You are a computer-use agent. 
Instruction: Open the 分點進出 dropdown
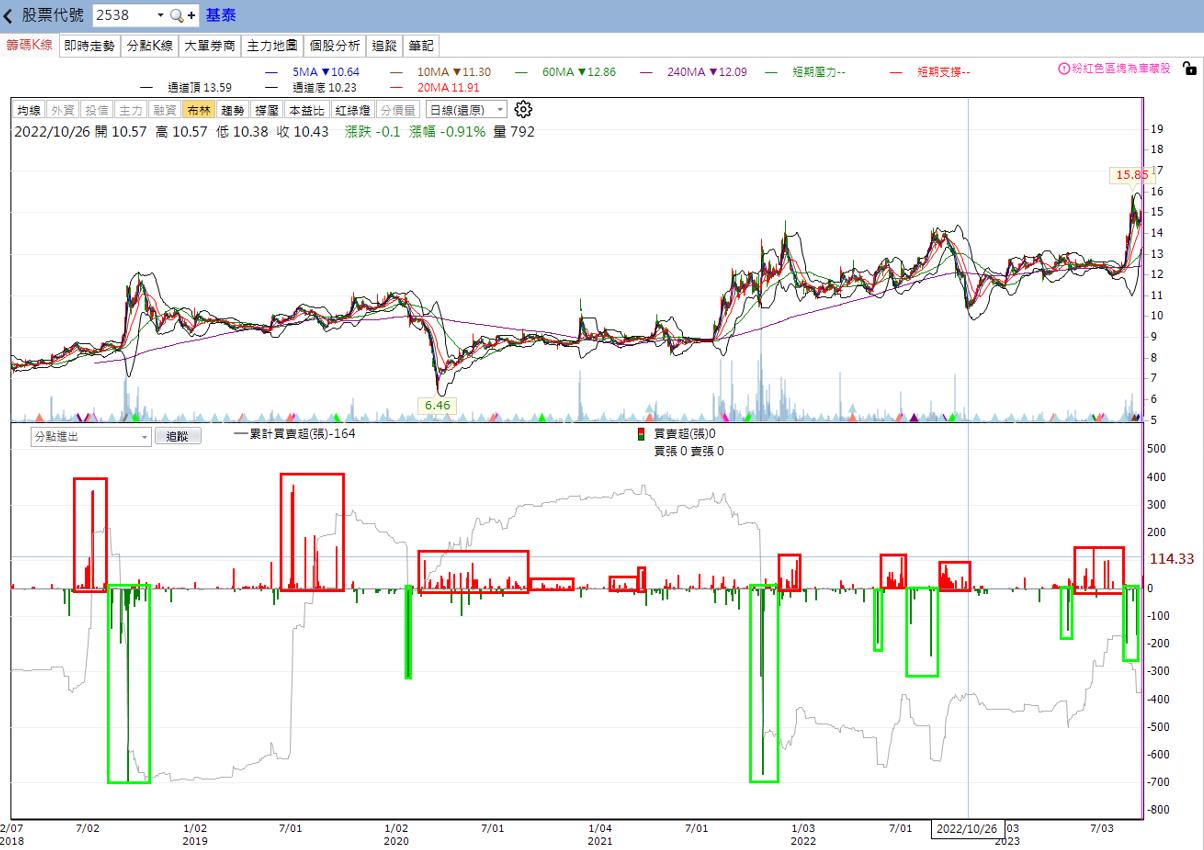tap(91, 436)
